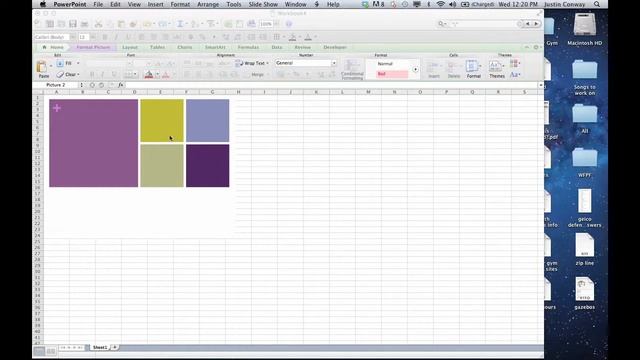Click into the formula bar field
The height and width of the screenshot is (360, 640).
(x=331, y=85)
